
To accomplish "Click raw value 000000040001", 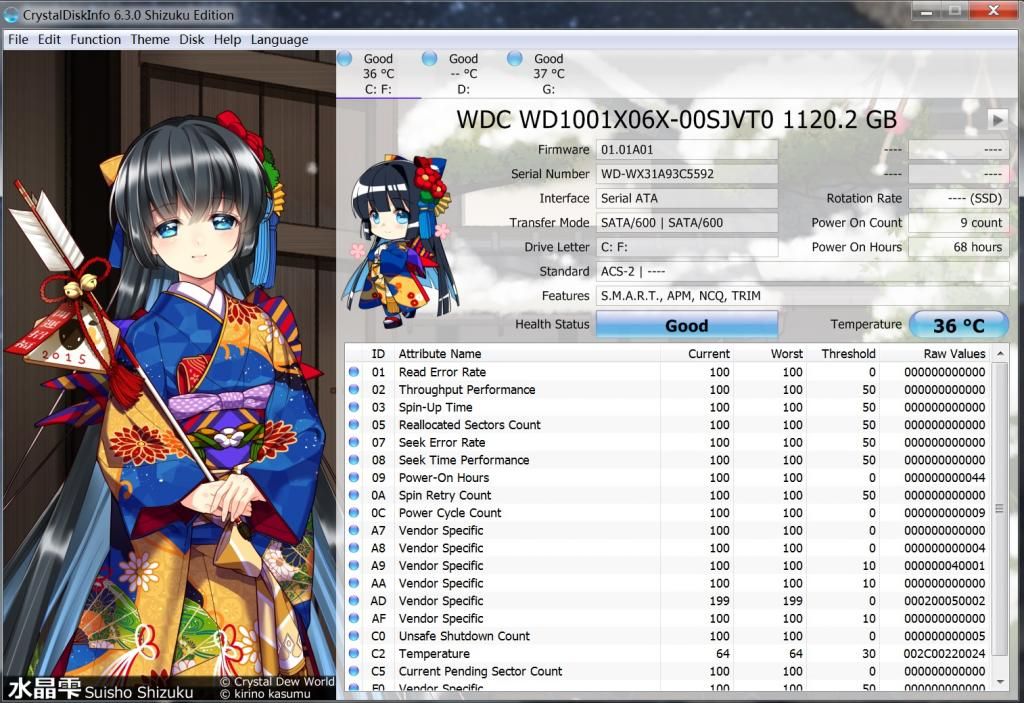I will 944,565.
